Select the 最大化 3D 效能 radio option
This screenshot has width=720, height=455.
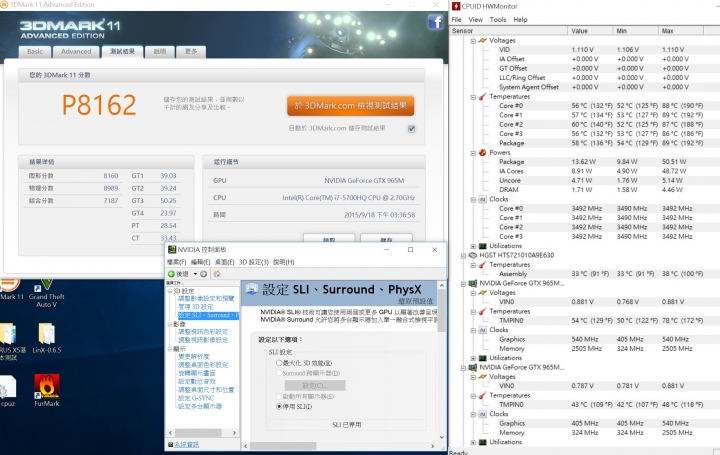pos(279,363)
